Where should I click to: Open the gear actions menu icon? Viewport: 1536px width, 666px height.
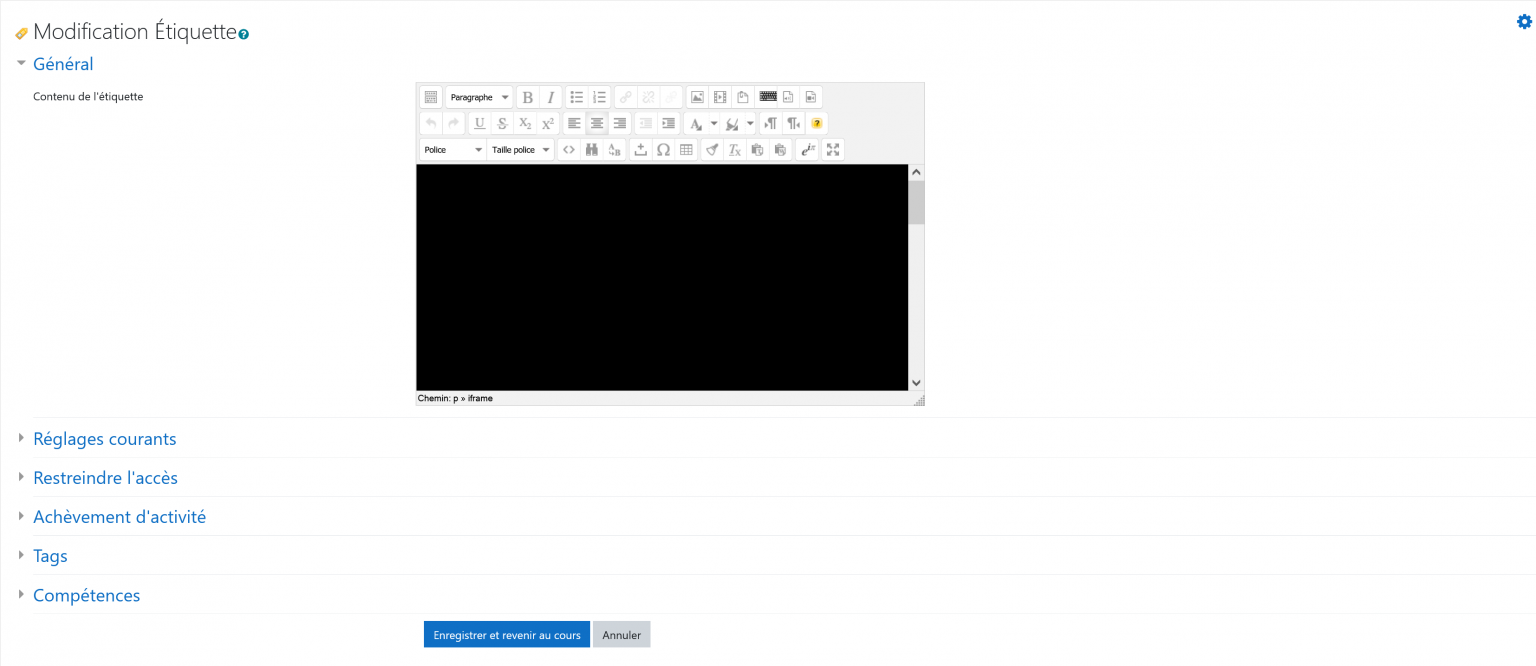pos(1524,21)
